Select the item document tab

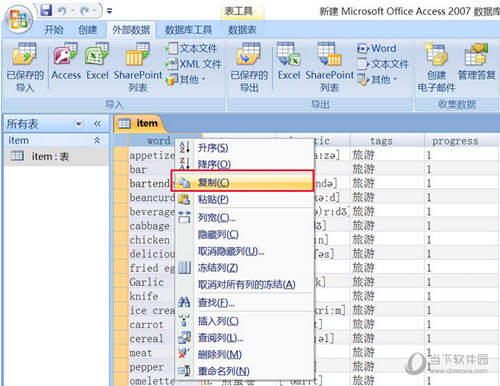coord(139,123)
